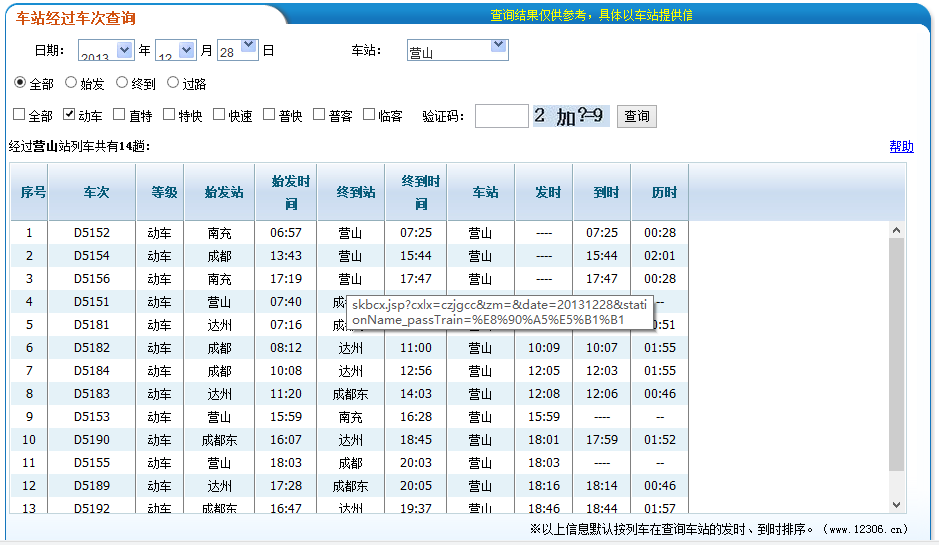Image resolution: width=939 pixels, height=545 pixels.
Task: Select the 过路 radio option
Action: tap(173, 83)
